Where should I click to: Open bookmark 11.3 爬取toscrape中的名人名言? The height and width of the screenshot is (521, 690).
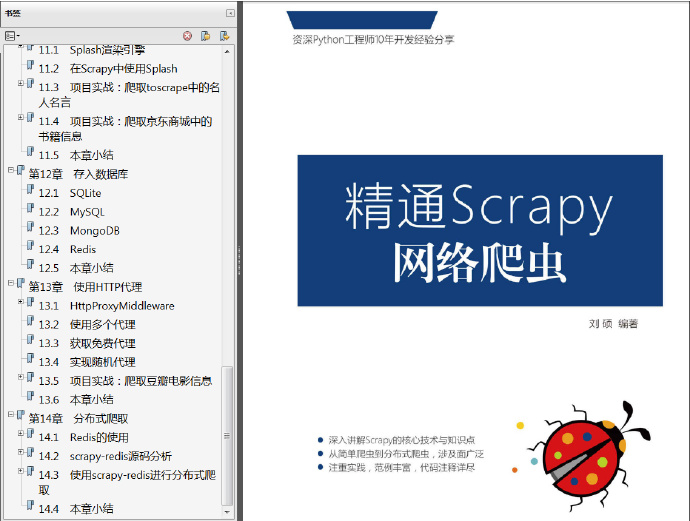[129, 95]
